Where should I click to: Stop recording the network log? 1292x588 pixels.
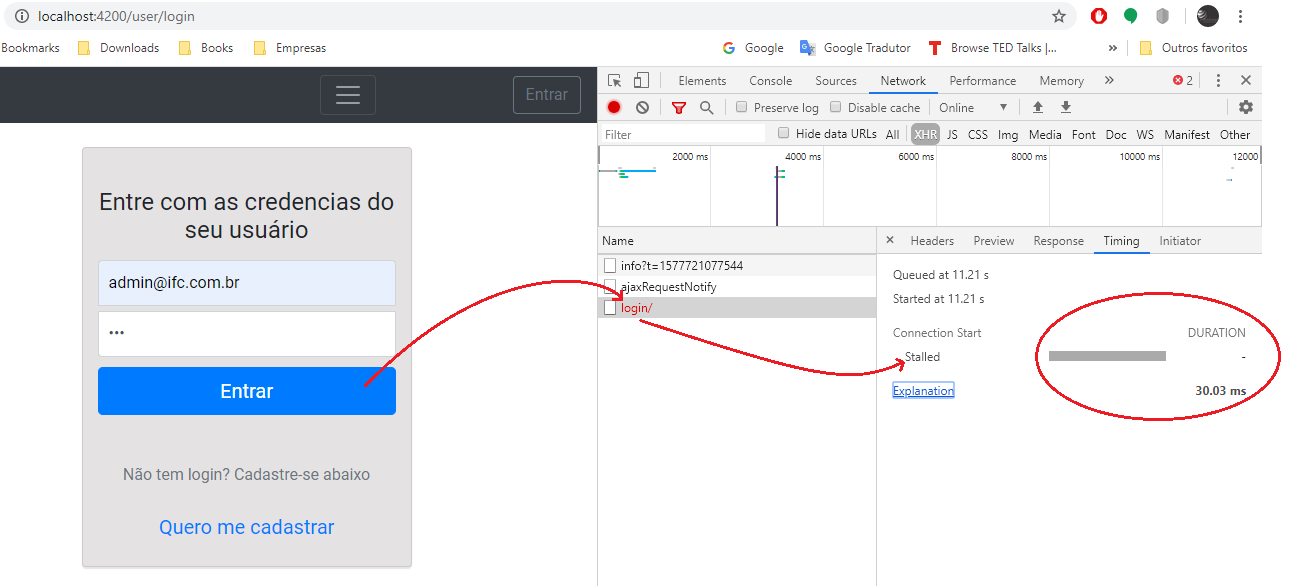[614, 107]
